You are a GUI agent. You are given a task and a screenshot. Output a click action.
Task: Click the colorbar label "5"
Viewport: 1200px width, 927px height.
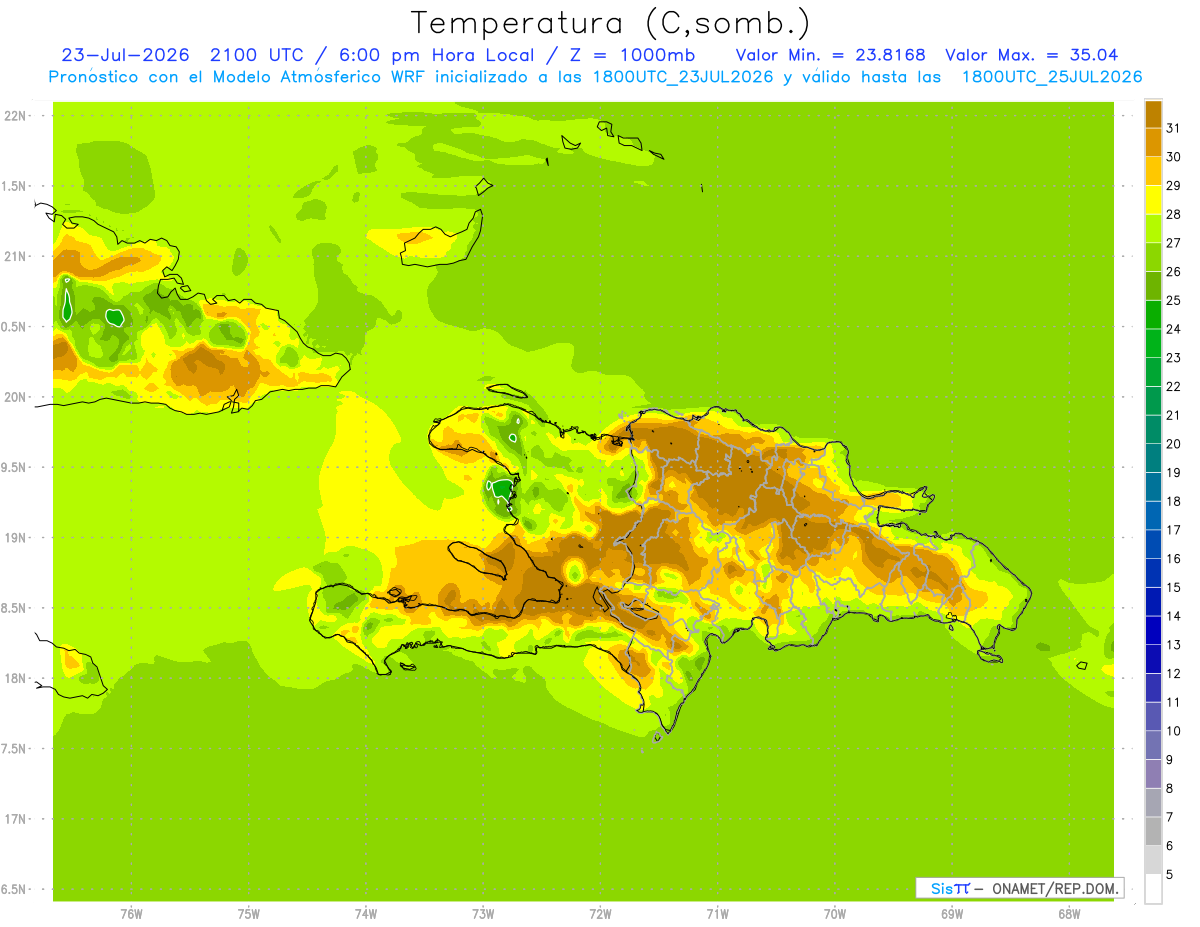[x=1169, y=874]
